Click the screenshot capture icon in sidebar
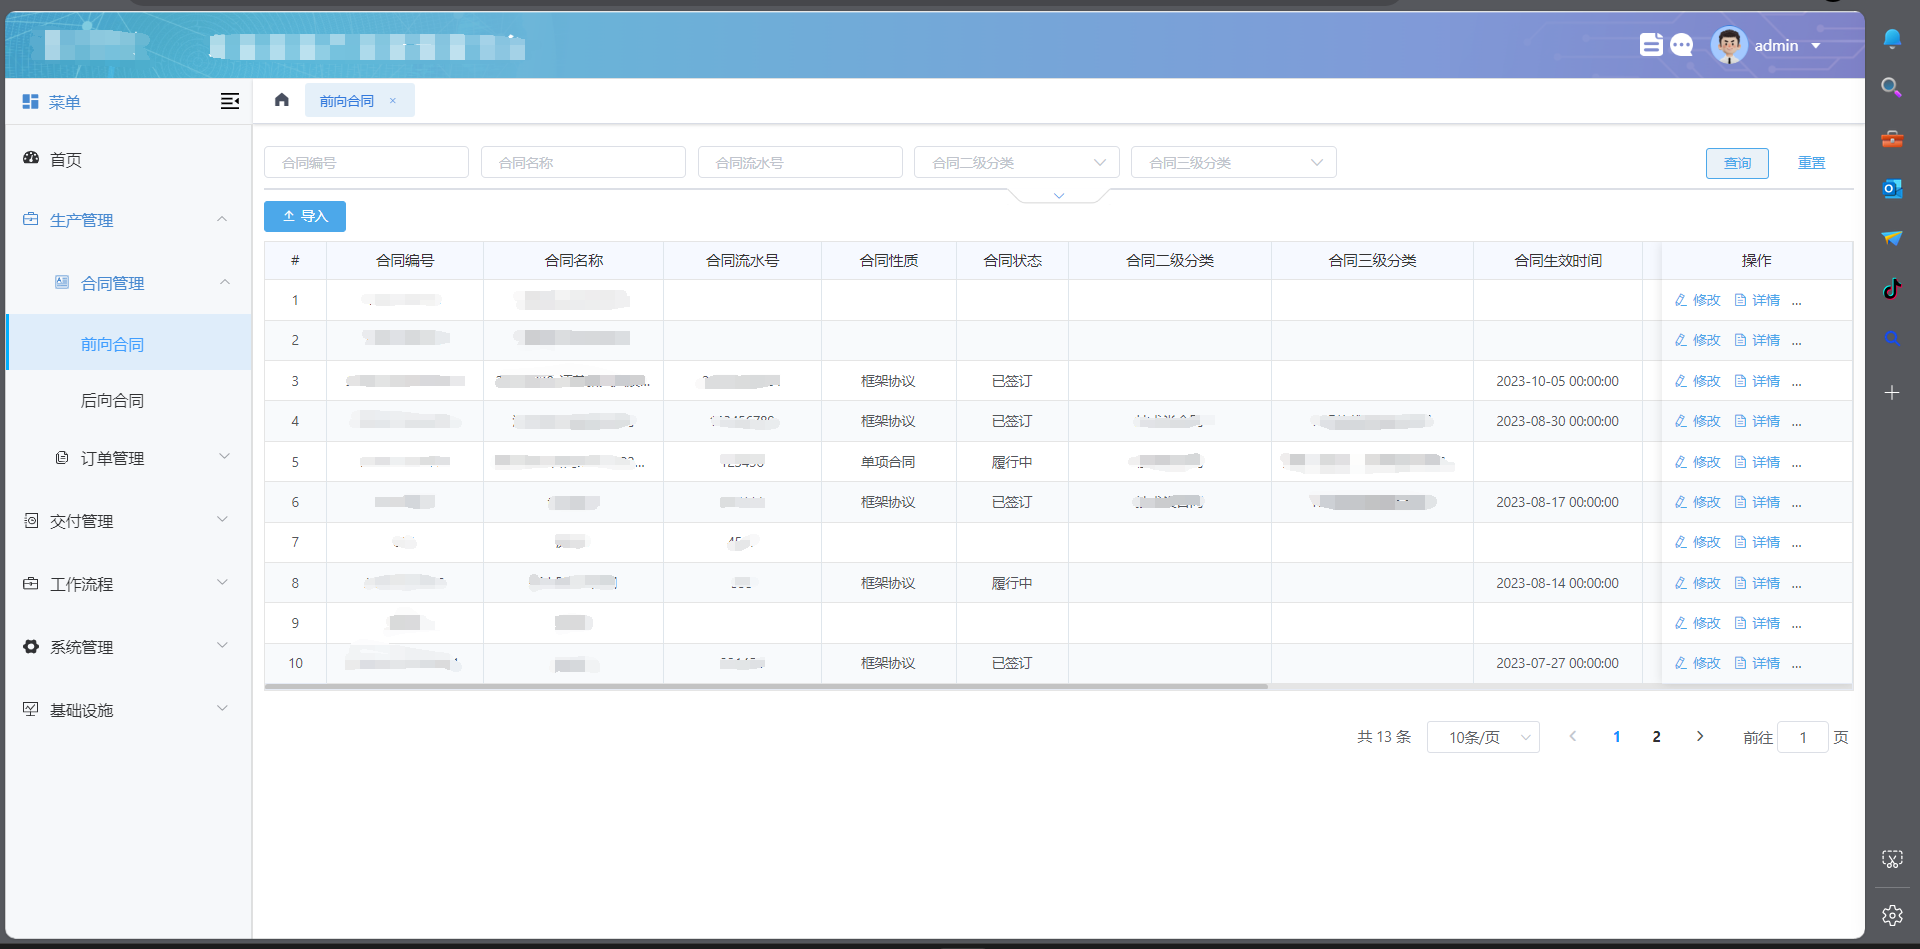Viewport: 1920px width, 949px height. (x=1892, y=859)
